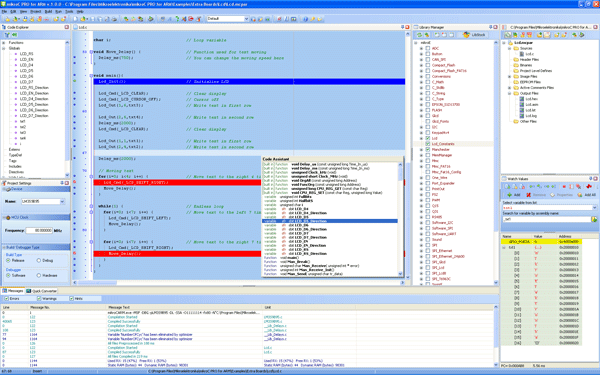Click the first icon in the Project Manager toolbar

point(507,35)
